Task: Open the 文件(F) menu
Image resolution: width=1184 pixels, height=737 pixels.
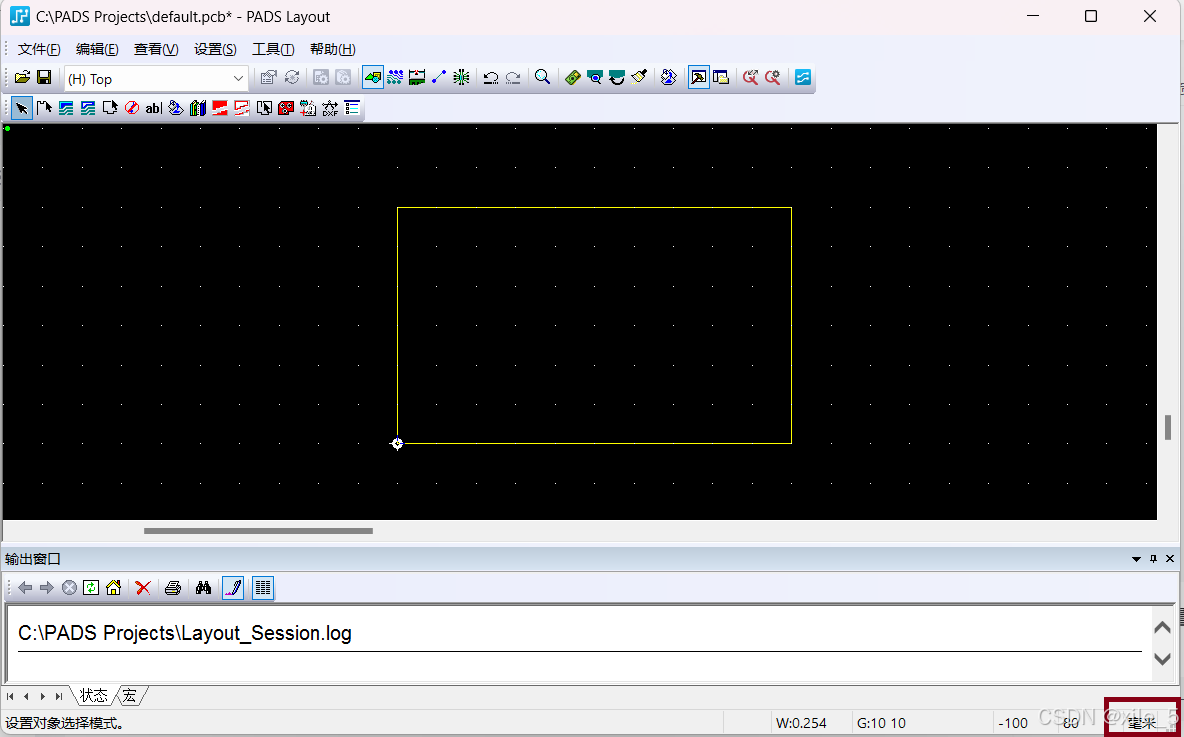Action: [x=39, y=49]
